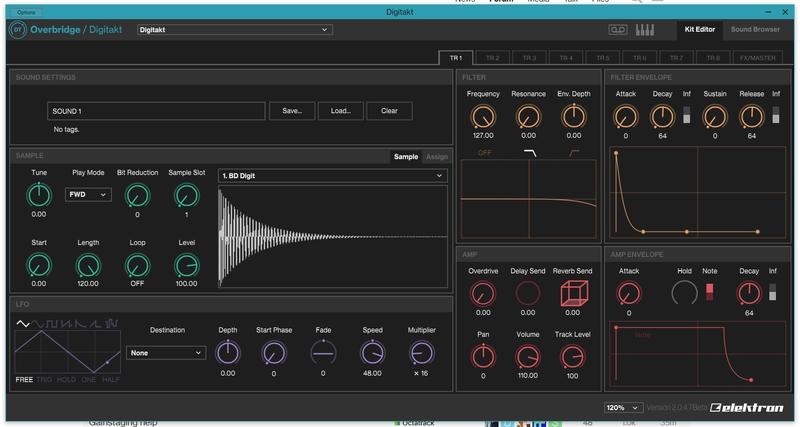Click the sample Loop knob
Image resolution: width=800 pixels, height=427 pixels.
[x=137, y=265]
